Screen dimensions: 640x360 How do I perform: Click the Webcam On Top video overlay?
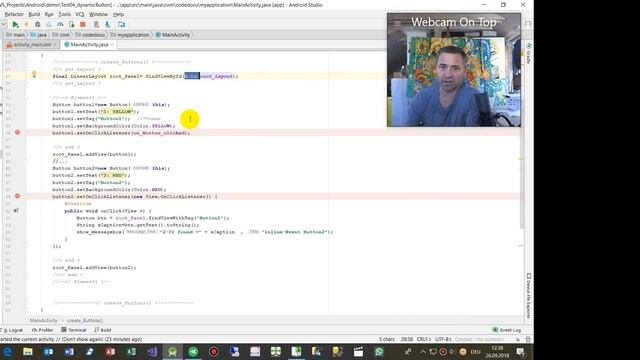click(454, 70)
